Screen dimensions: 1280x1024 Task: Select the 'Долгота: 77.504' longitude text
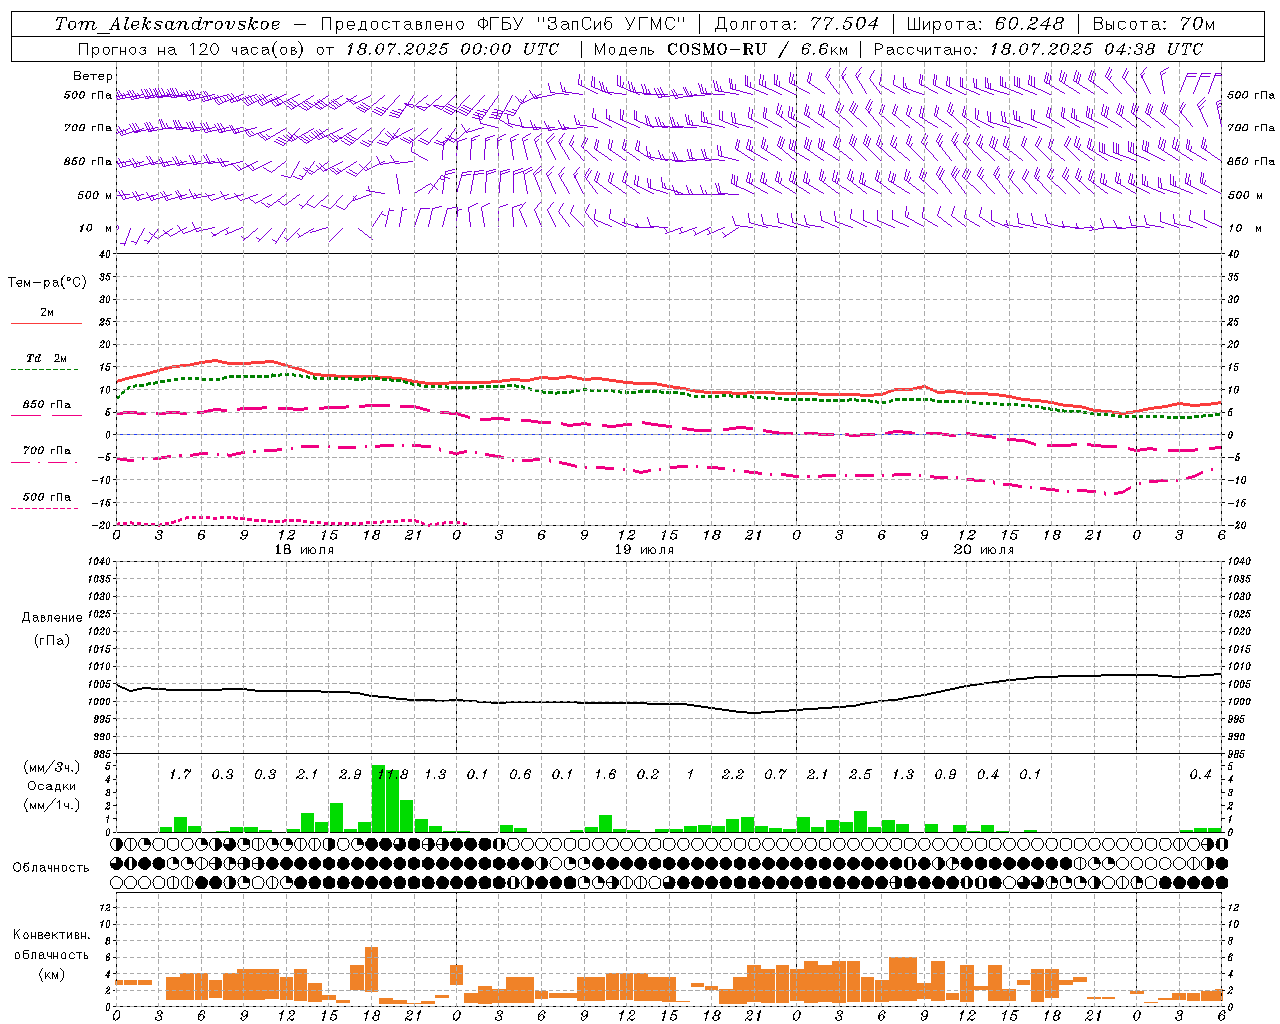[x=797, y=24]
